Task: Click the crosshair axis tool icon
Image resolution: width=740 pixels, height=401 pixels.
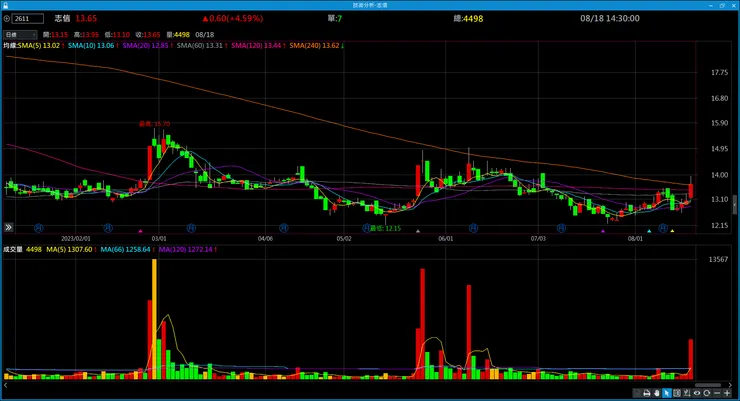Action: pyautogui.click(x=687, y=393)
